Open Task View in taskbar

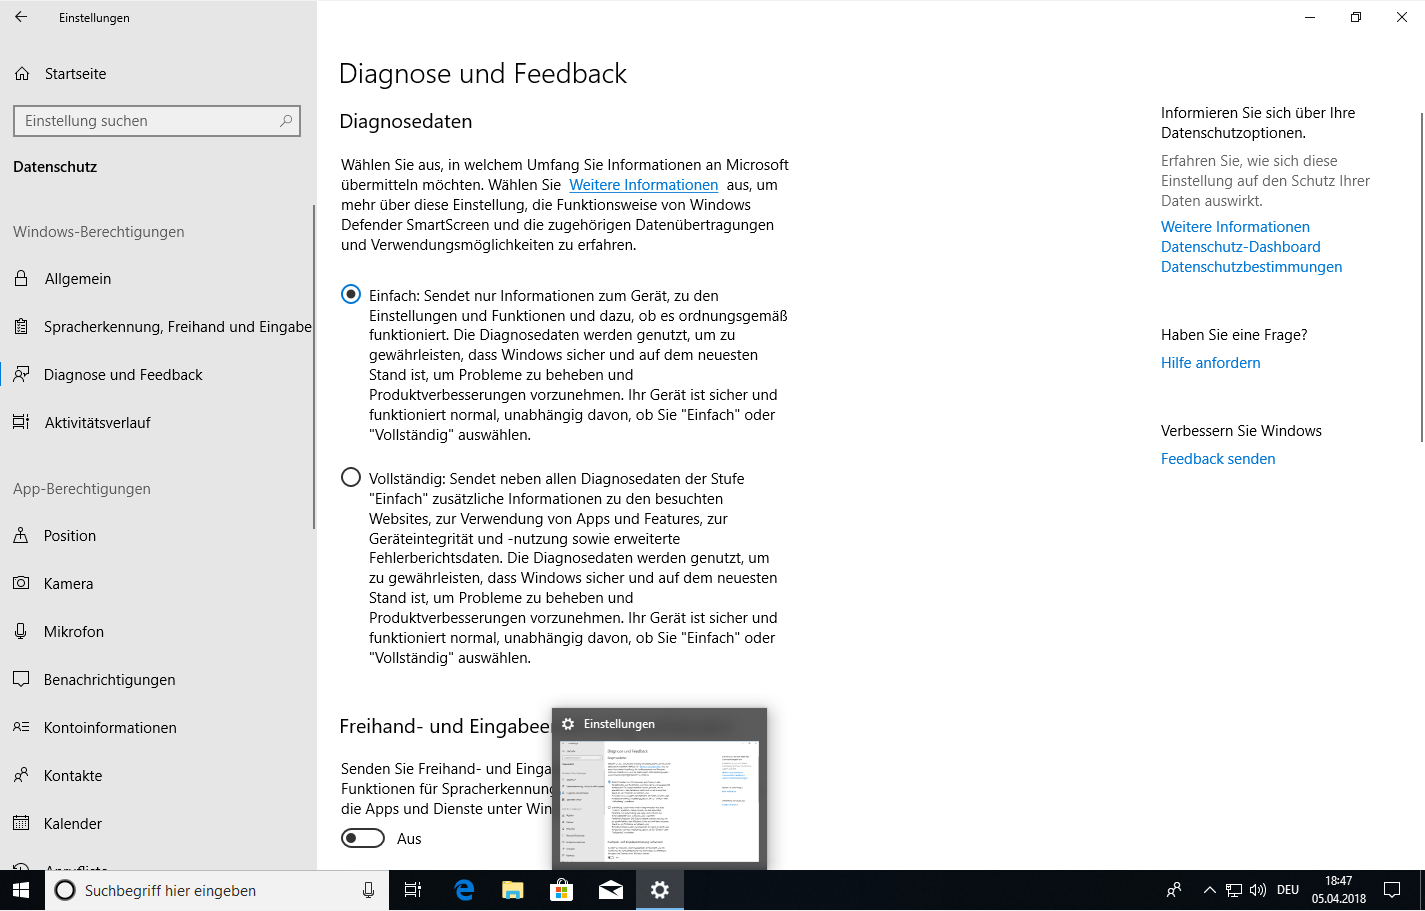pos(413,890)
